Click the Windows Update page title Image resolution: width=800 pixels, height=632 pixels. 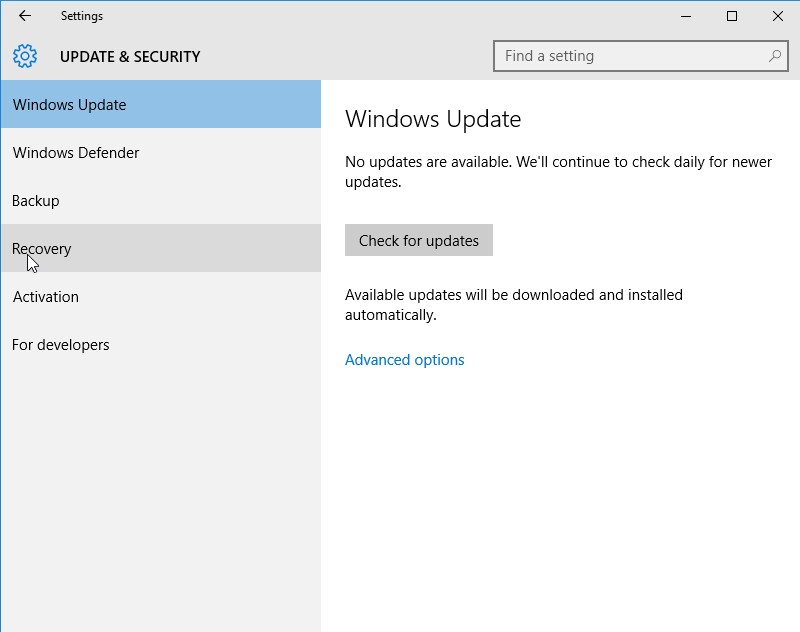pos(433,119)
